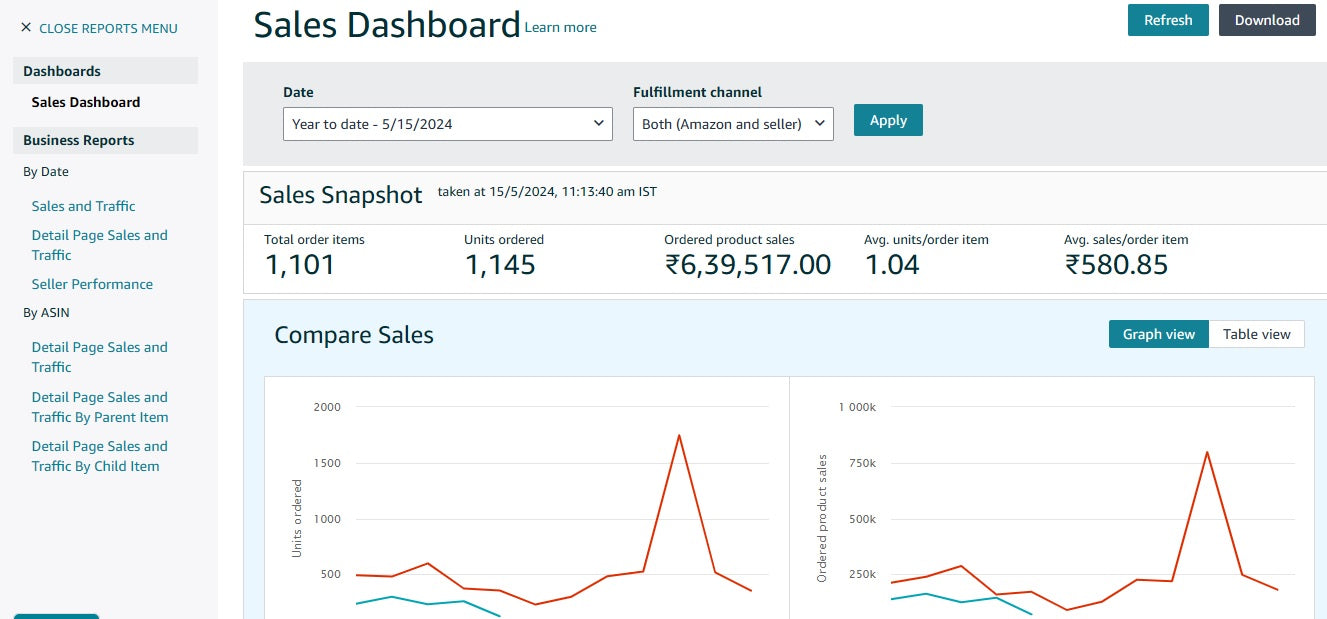Click the Dashboards section header
The image size is (1327, 619).
coord(62,71)
